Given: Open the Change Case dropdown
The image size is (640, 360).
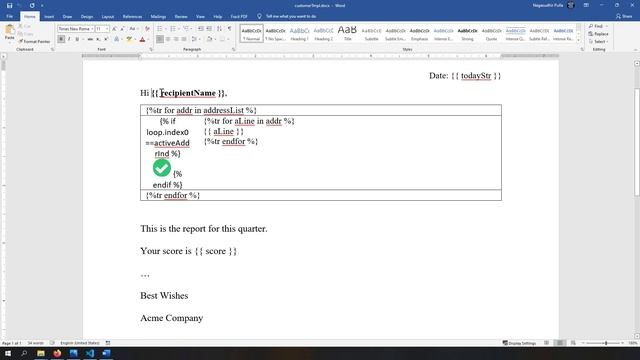Looking at the screenshot, I should tap(133, 29).
